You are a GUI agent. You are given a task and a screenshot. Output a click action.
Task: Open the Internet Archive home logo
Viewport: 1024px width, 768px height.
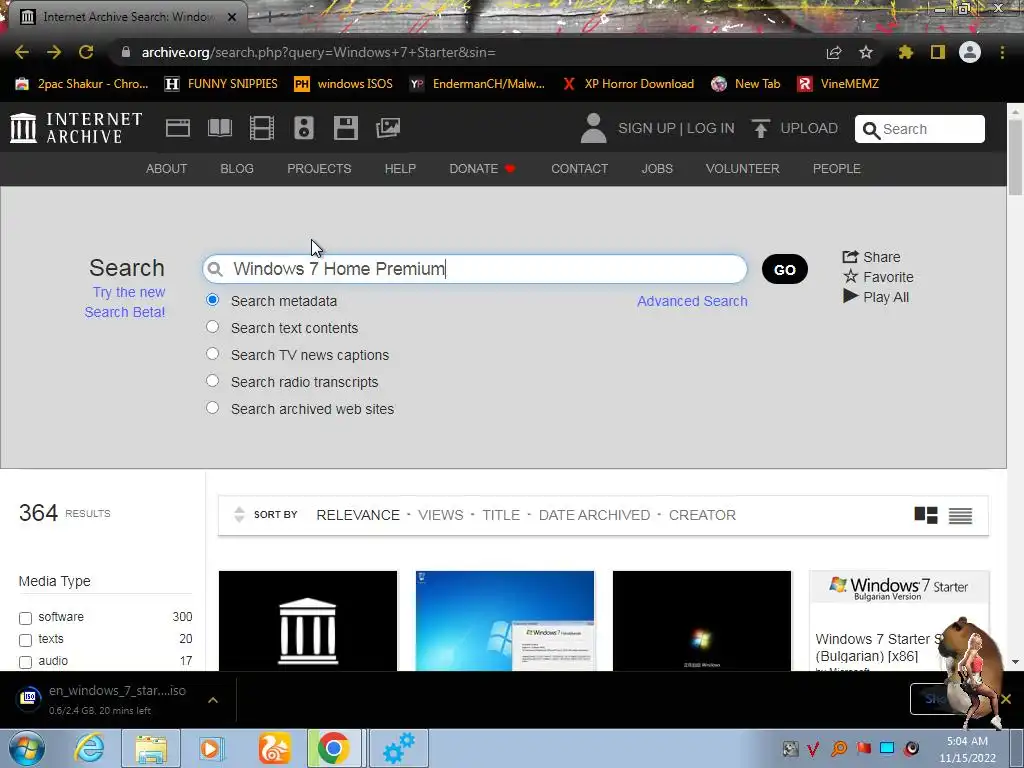(76, 128)
